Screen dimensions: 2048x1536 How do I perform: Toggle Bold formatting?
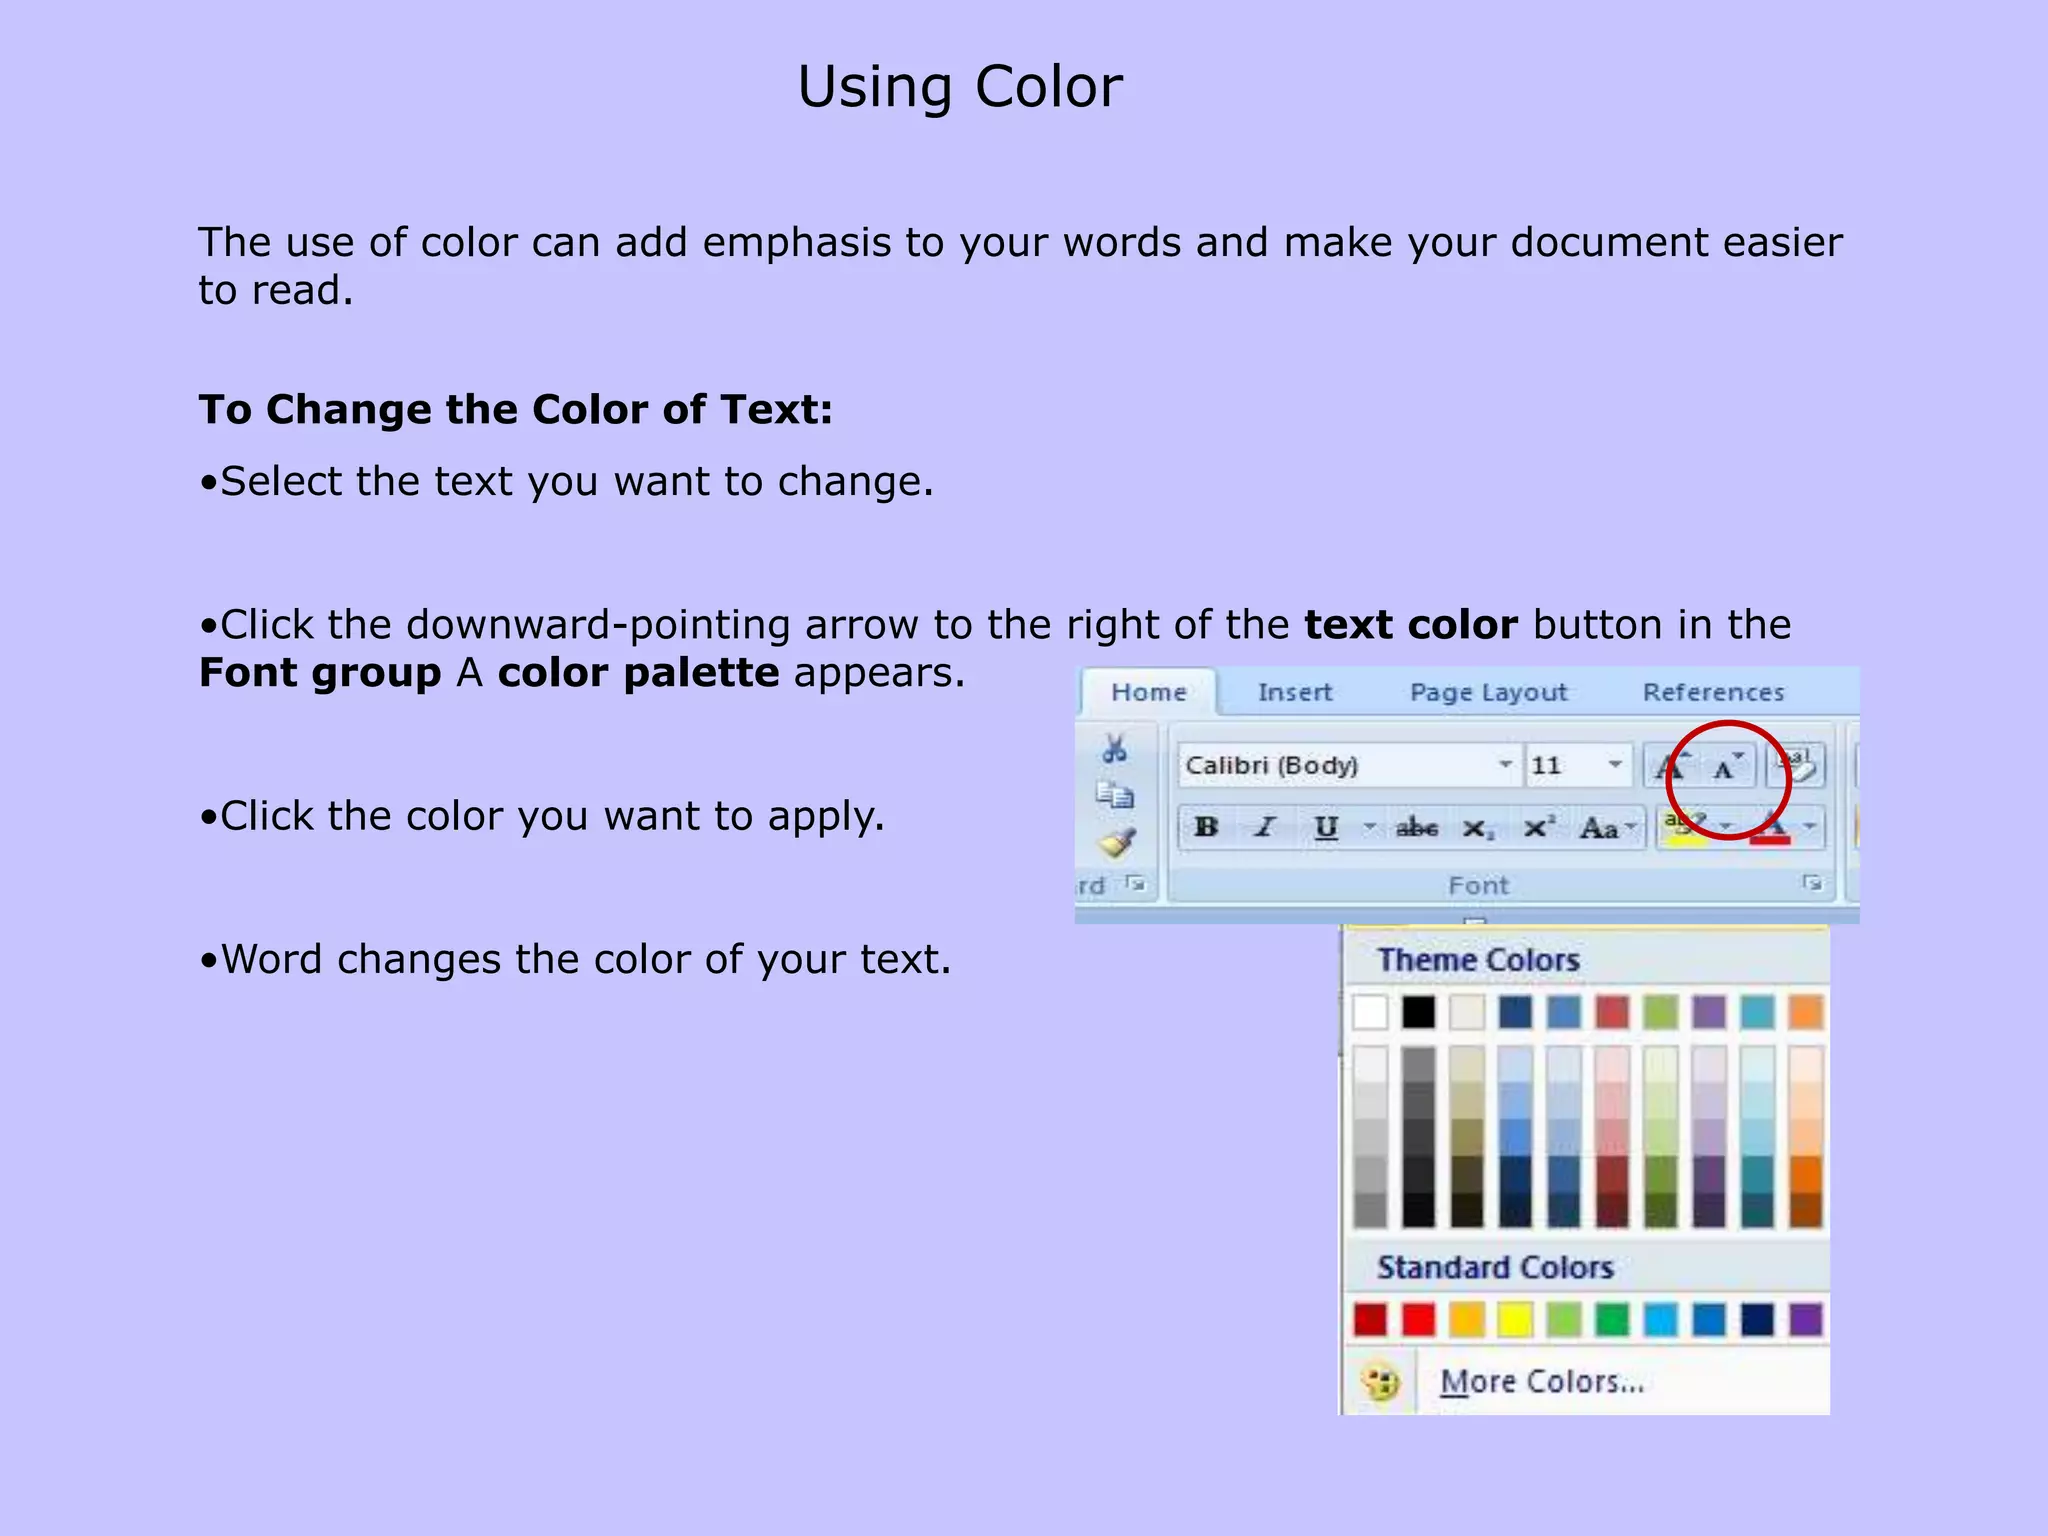pyautogui.click(x=1206, y=827)
